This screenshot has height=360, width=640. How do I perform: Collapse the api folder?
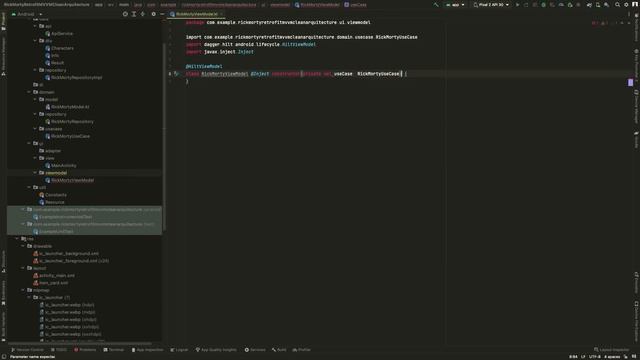tap(35, 26)
